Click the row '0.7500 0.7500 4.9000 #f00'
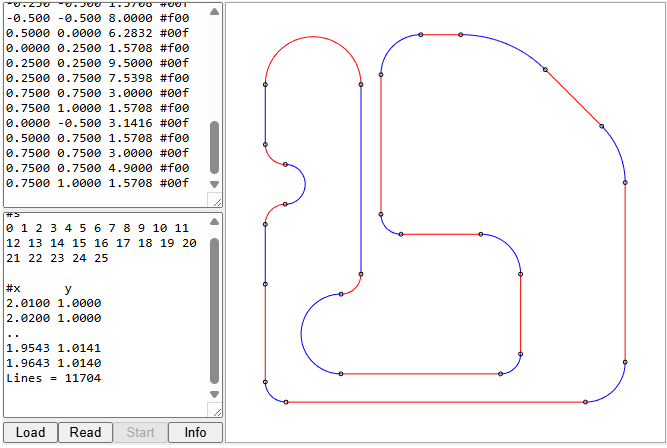The width and height of the screenshot is (667, 448). click(x=97, y=168)
